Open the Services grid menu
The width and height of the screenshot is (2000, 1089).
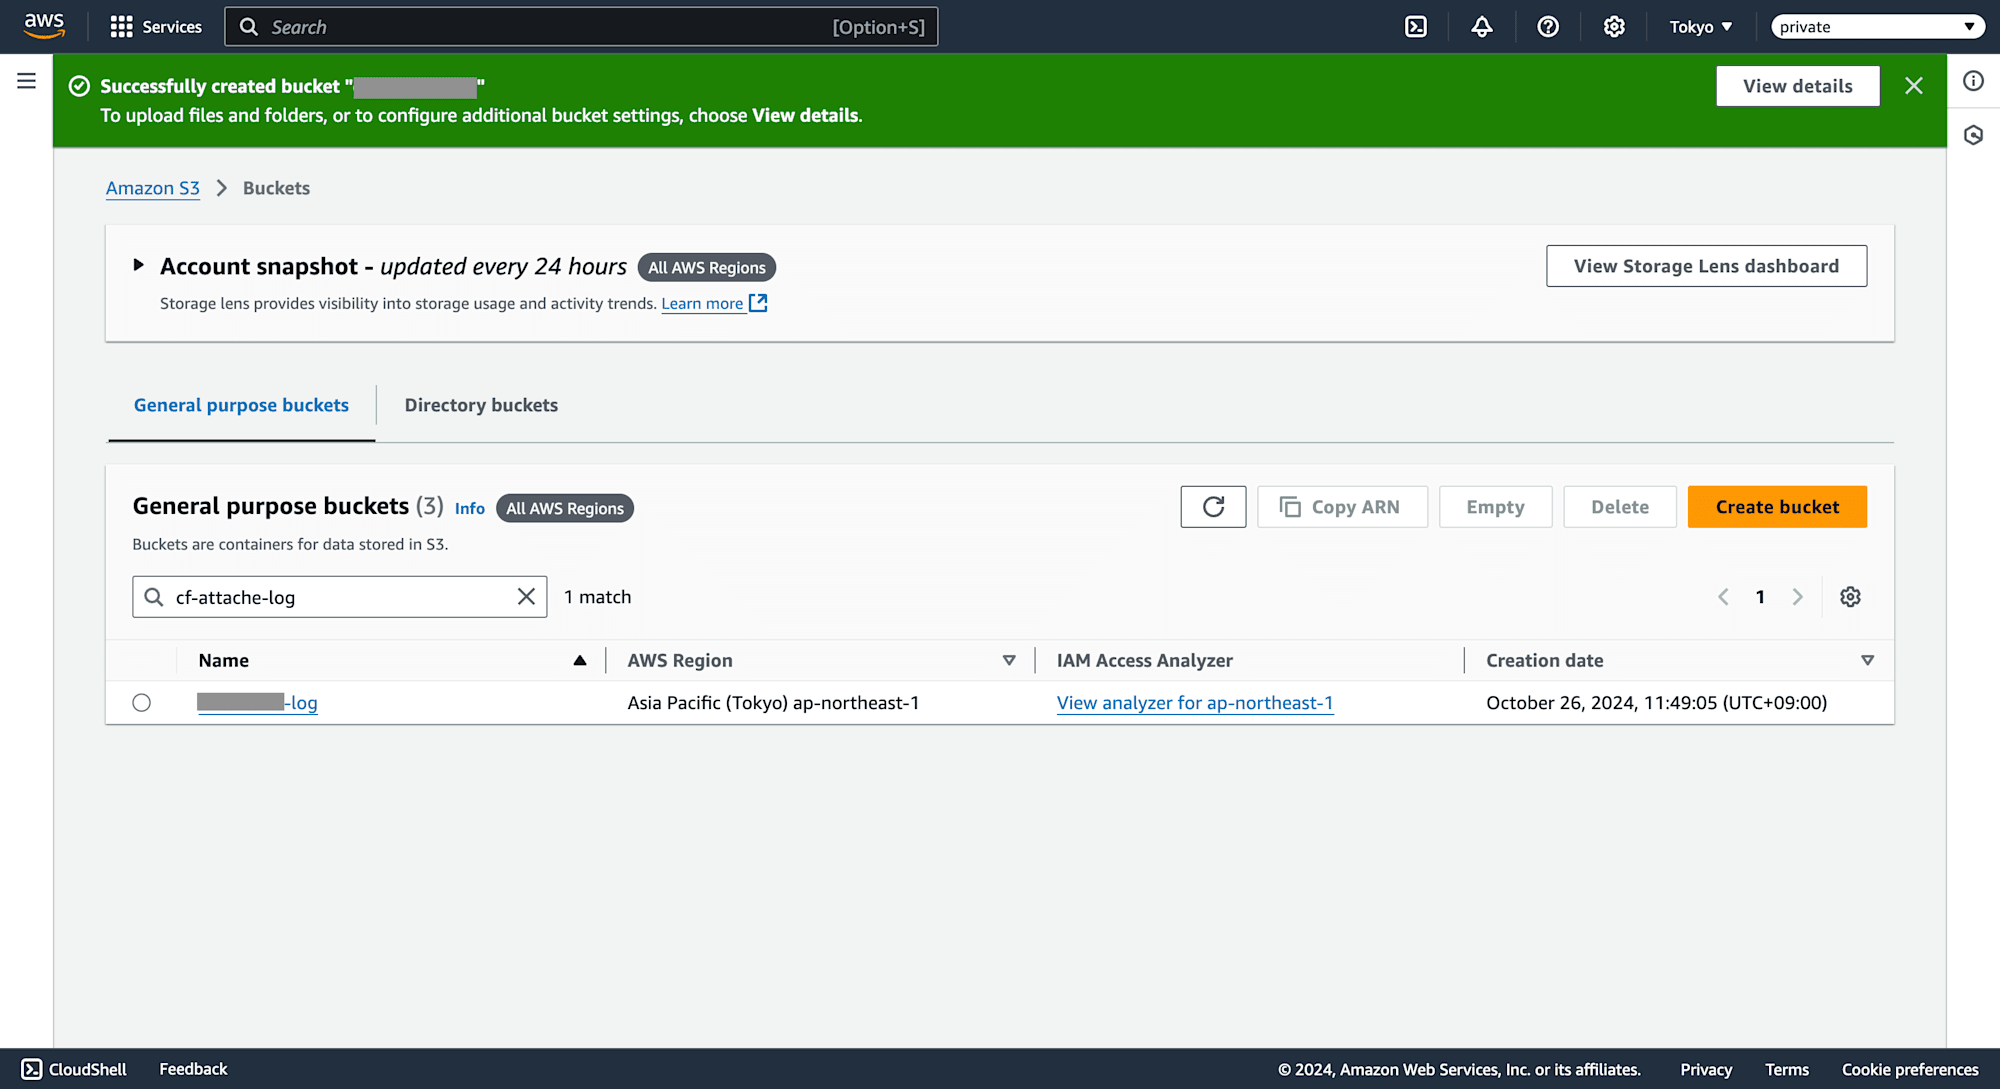click(155, 27)
